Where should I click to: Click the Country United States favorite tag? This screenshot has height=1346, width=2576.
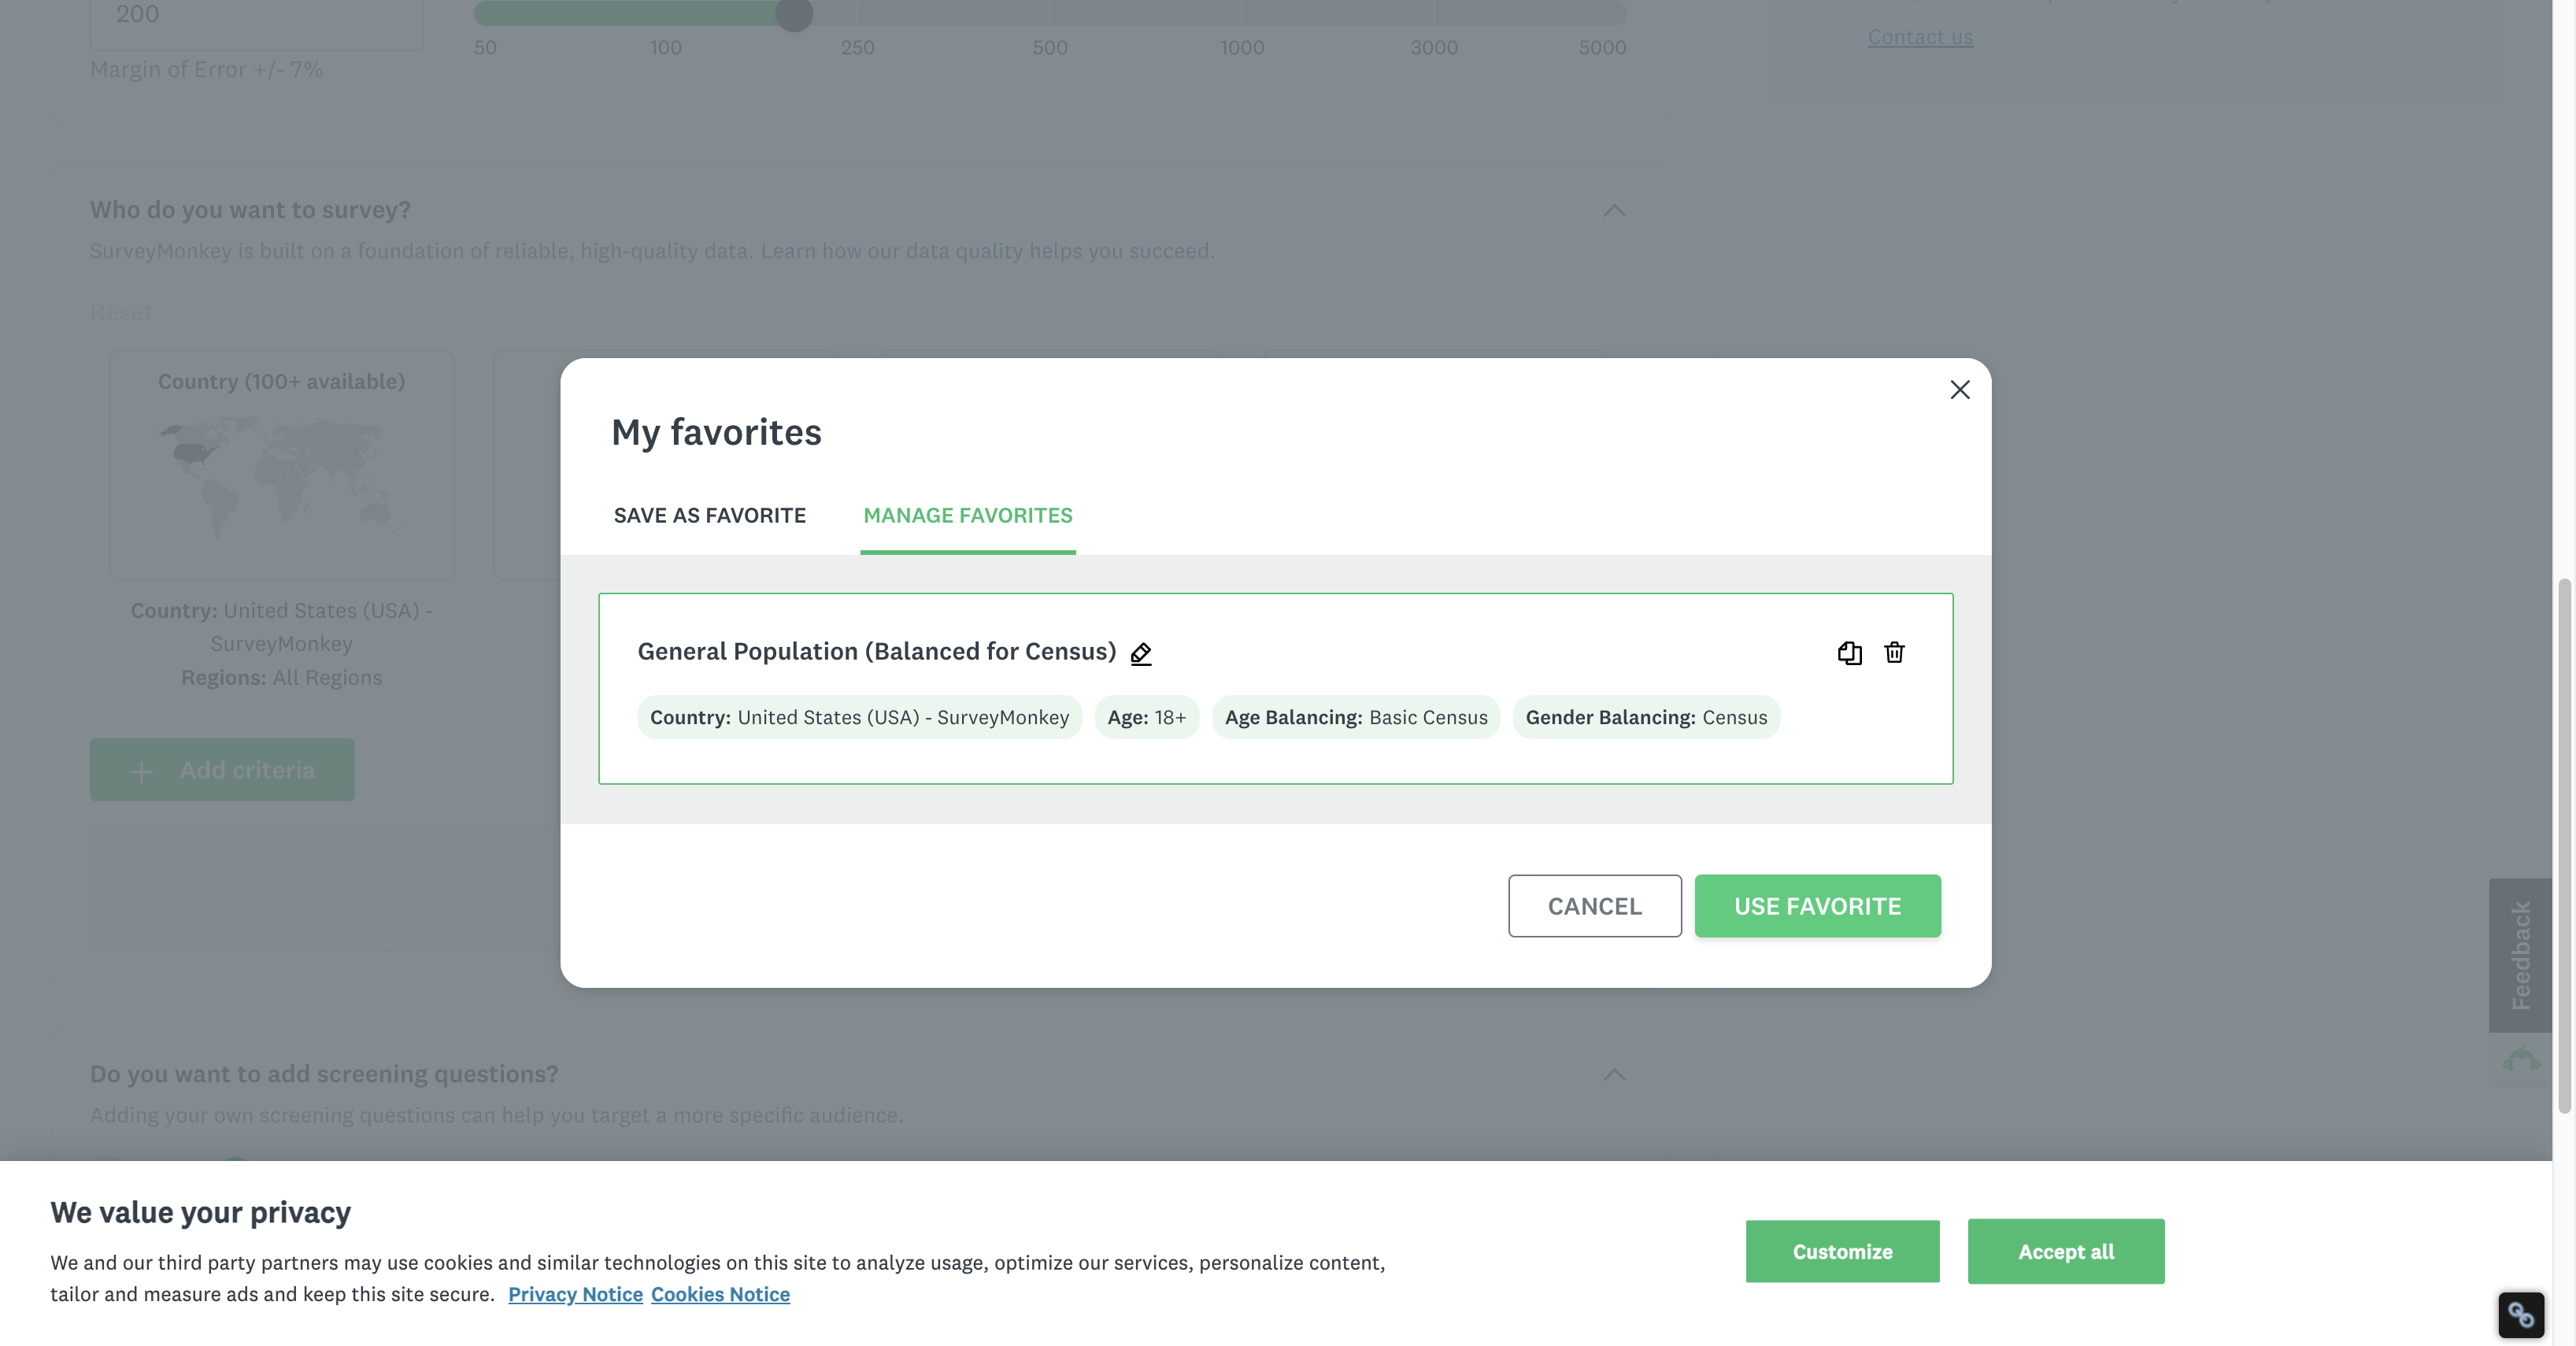pyautogui.click(x=859, y=717)
